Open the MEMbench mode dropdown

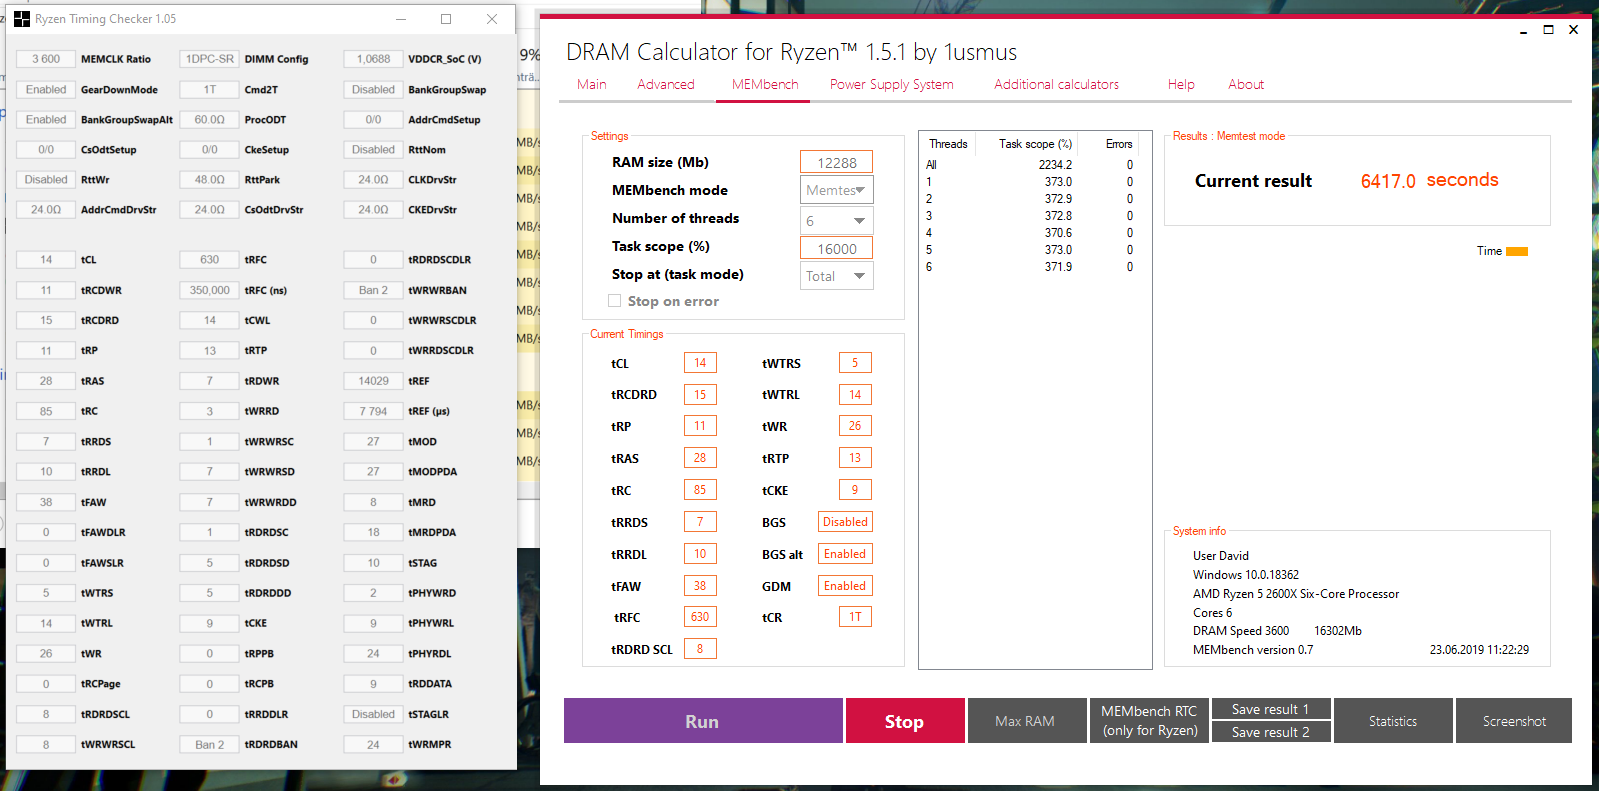[x=837, y=190]
